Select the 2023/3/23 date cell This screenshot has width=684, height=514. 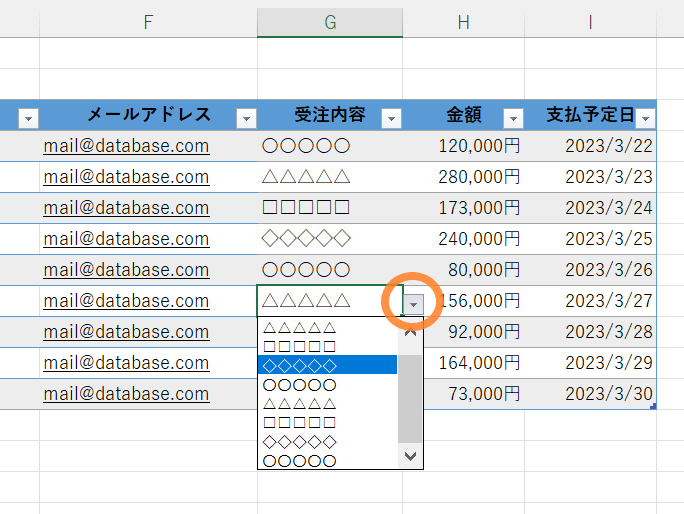click(590, 177)
